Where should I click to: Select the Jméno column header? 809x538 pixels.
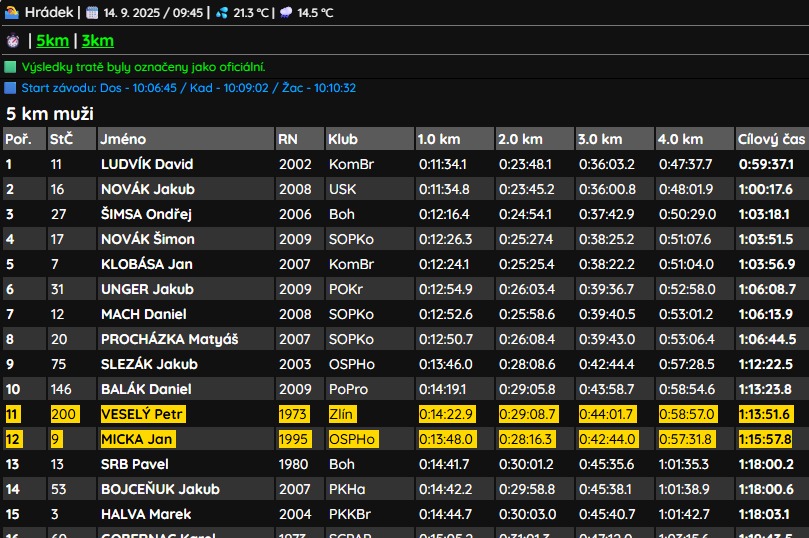(123, 139)
